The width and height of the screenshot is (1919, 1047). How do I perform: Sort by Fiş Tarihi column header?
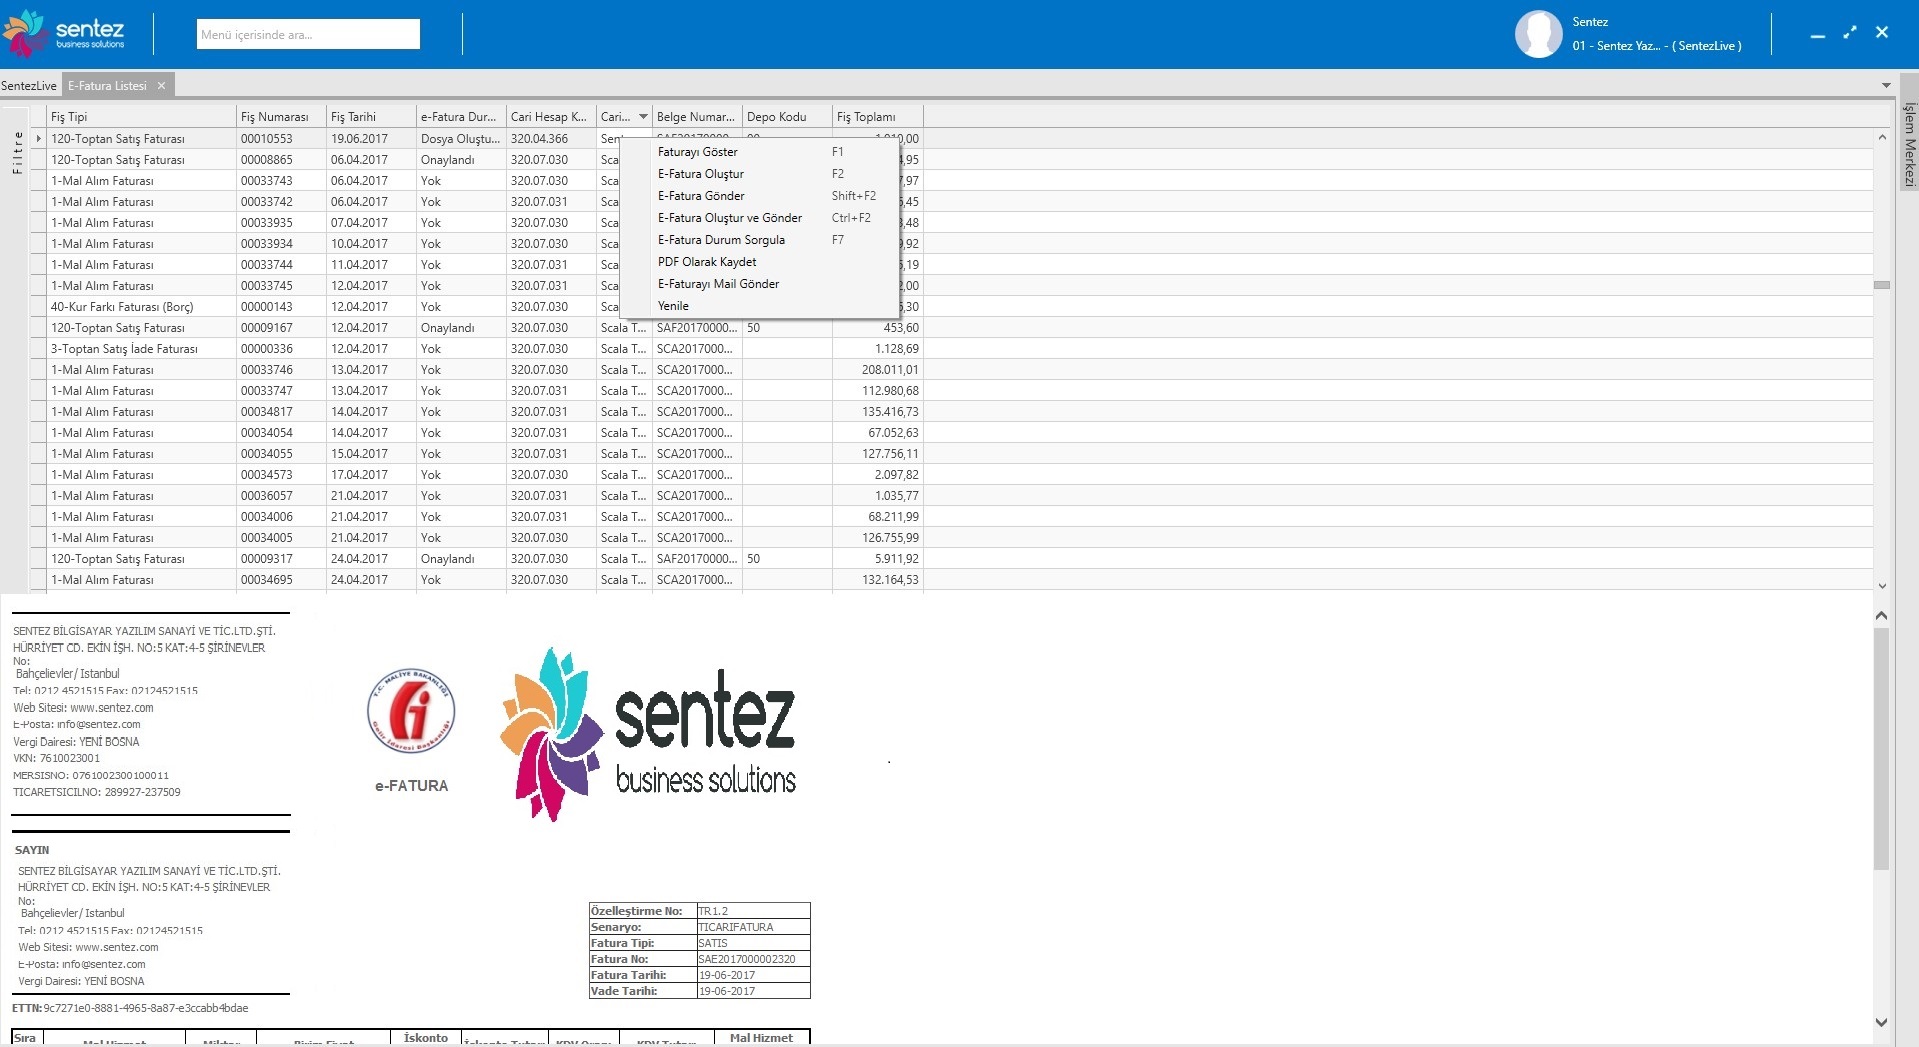(x=371, y=117)
